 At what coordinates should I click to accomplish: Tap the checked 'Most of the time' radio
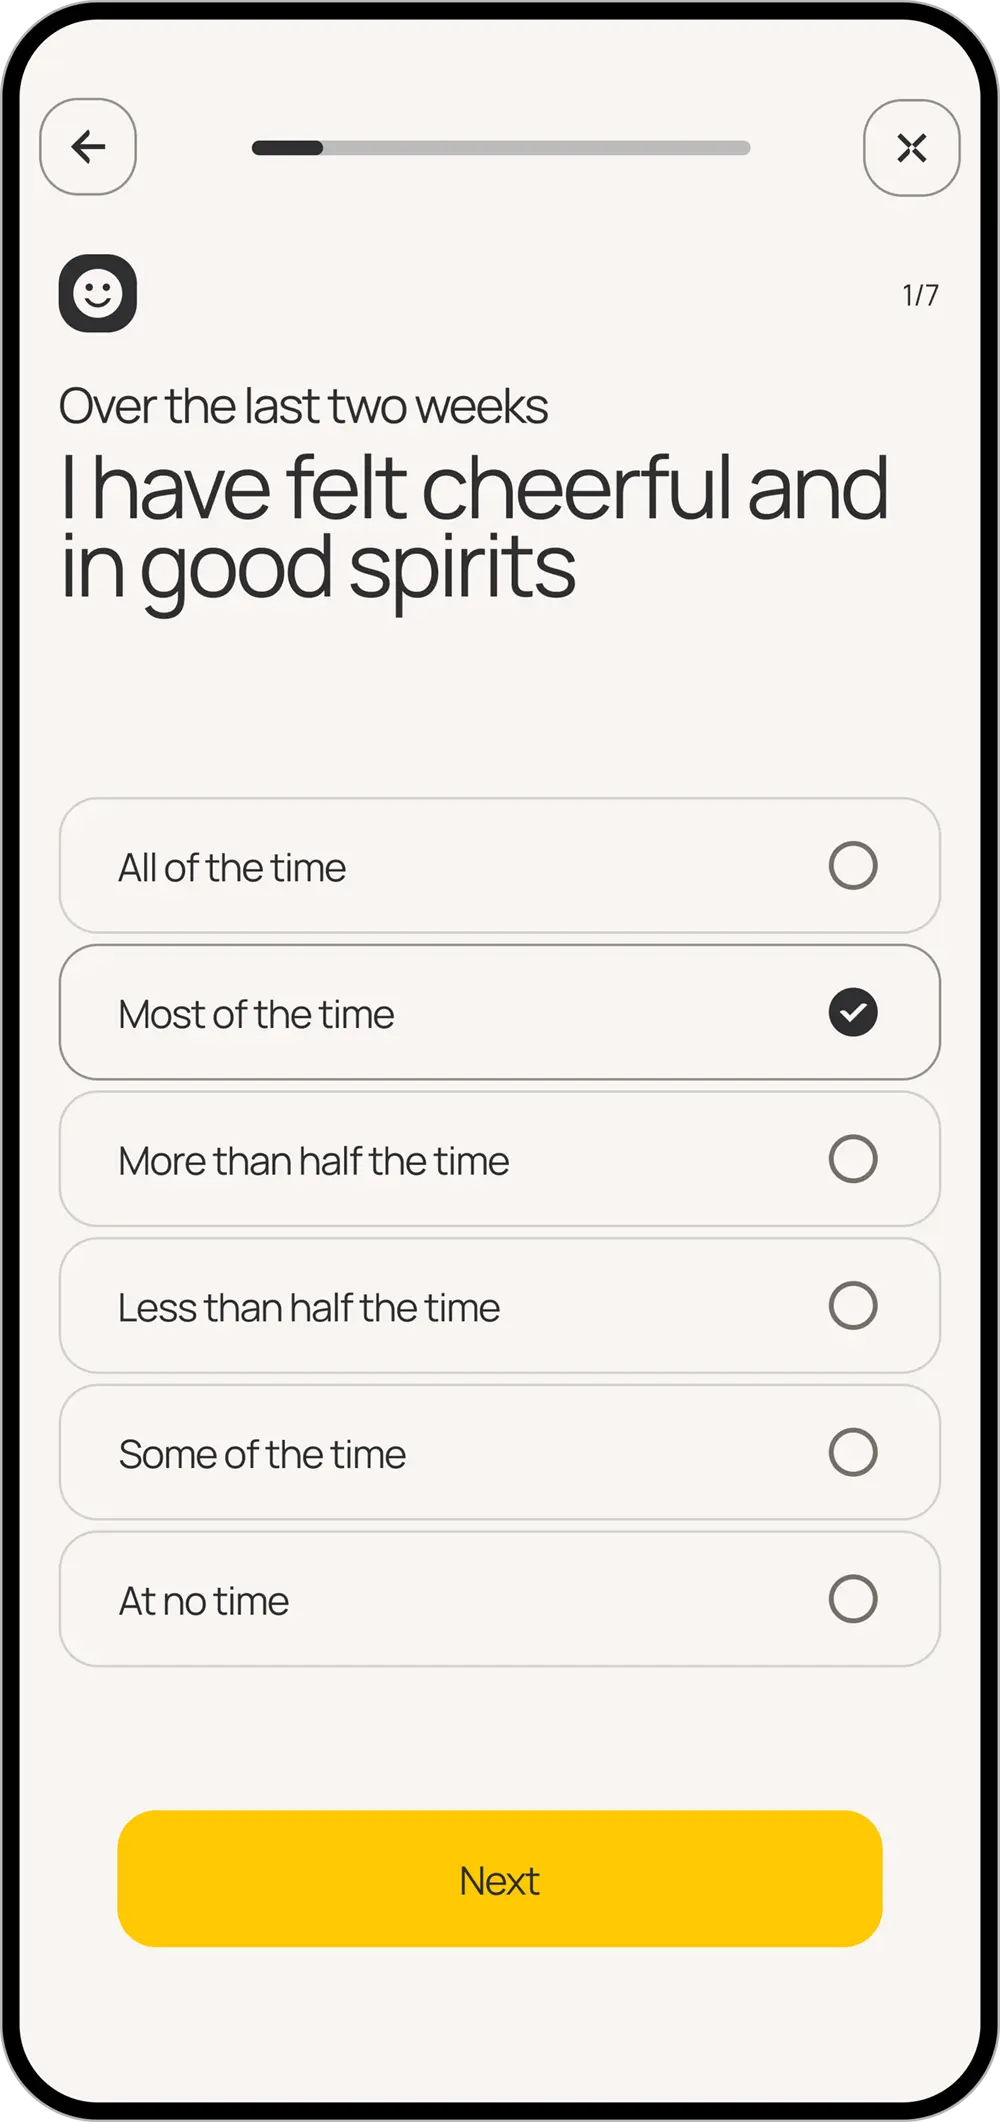[853, 1012]
